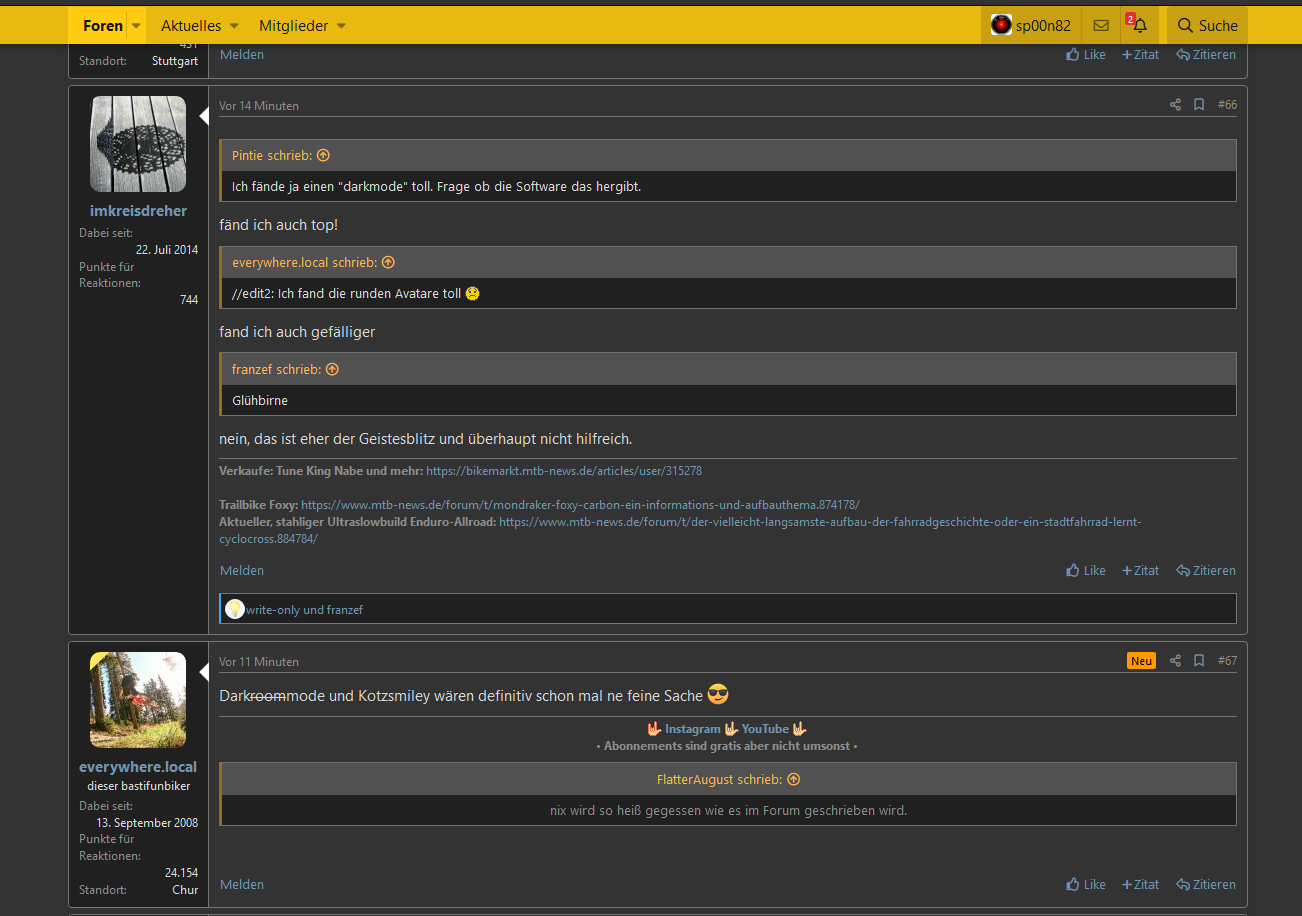Jump to everywhere.local's quoted post arrow
Screen dimensions: 1302x916
(388, 263)
